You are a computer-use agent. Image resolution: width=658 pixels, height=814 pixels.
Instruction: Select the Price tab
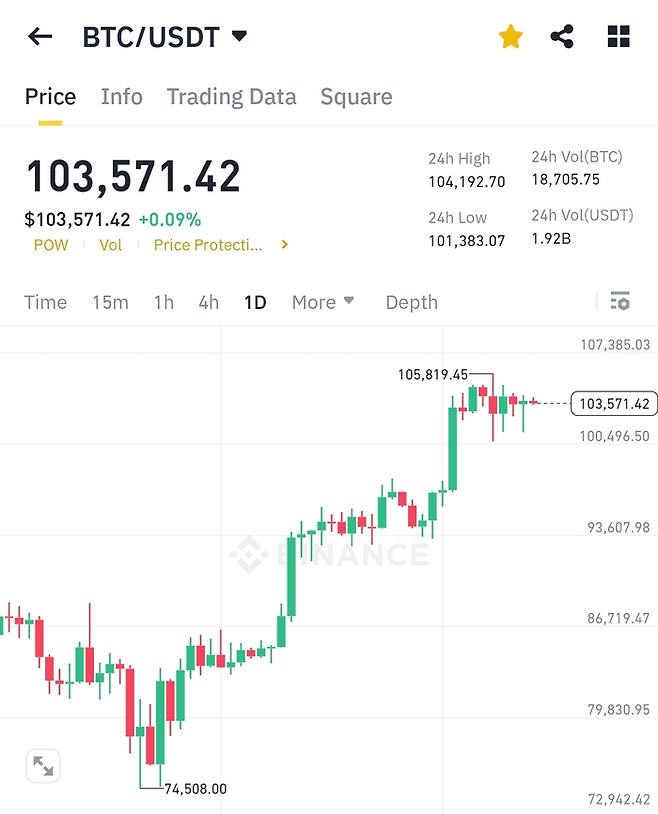click(x=50, y=97)
